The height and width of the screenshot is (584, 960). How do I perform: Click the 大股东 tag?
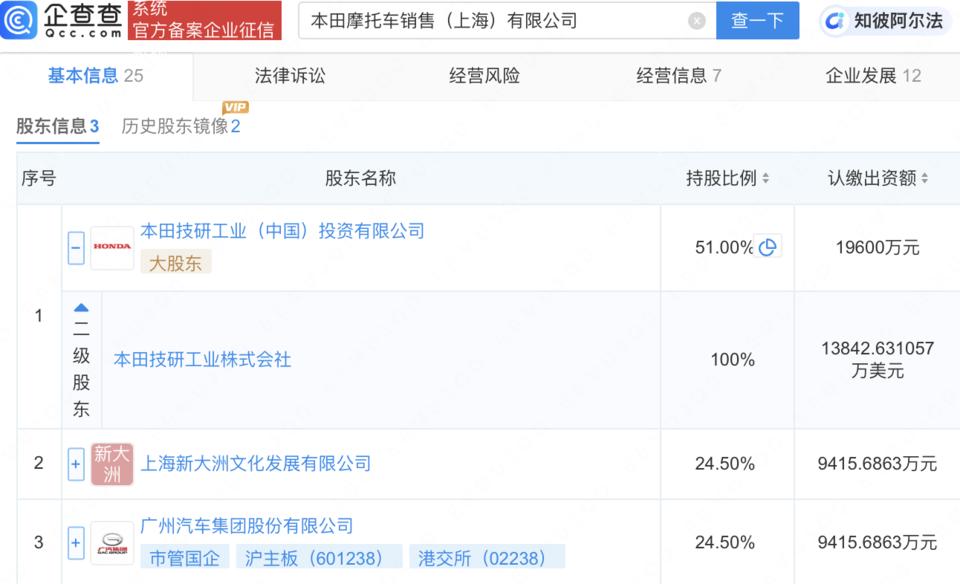176,263
